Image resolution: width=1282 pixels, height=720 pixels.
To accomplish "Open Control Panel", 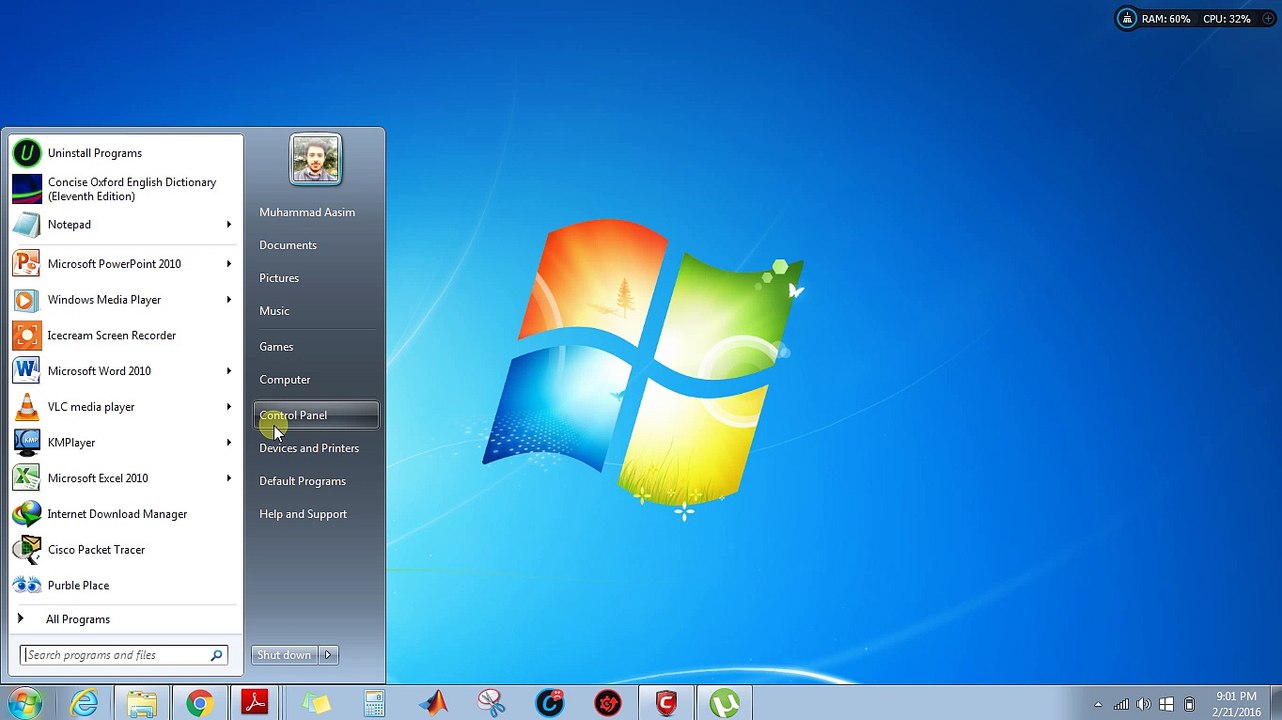I will 316,415.
